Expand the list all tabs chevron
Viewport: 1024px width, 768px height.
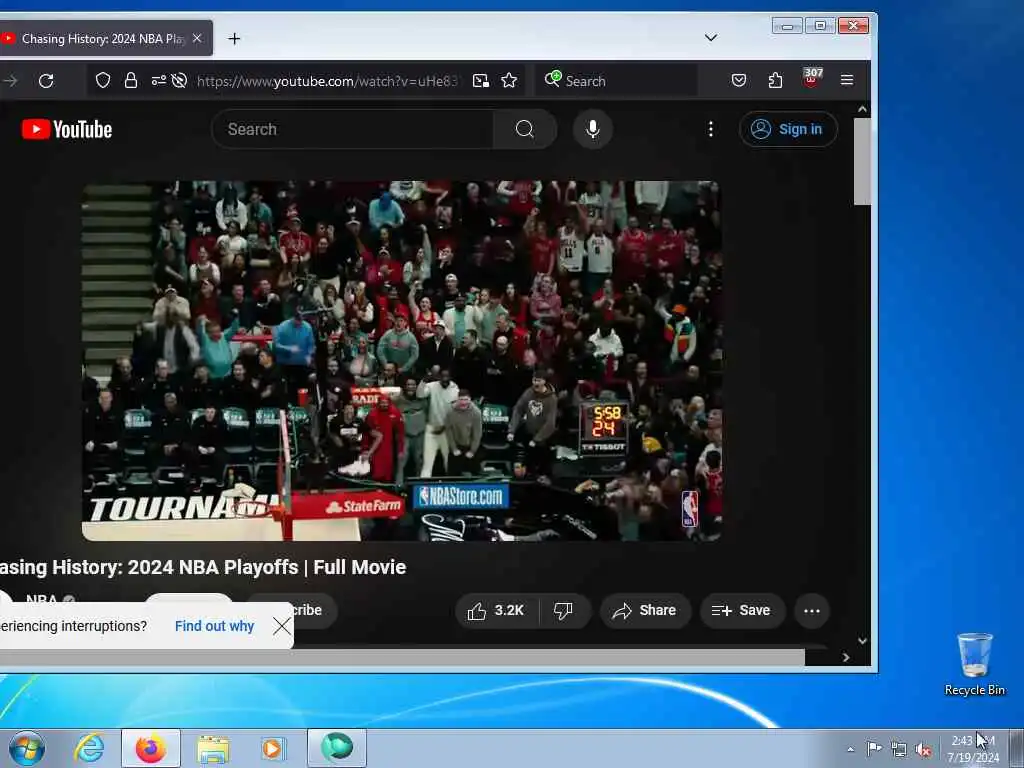[x=711, y=38]
